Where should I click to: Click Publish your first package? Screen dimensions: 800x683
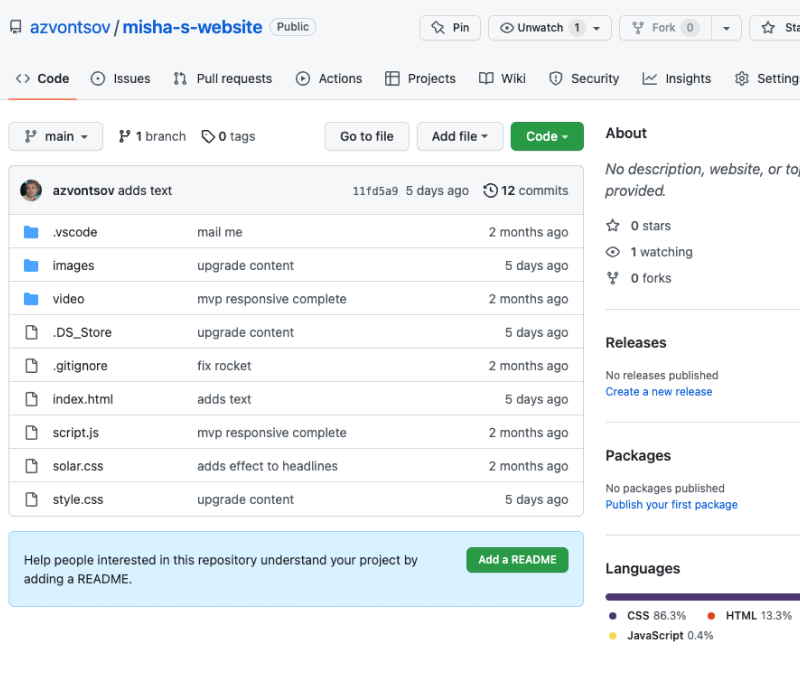(x=671, y=504)
